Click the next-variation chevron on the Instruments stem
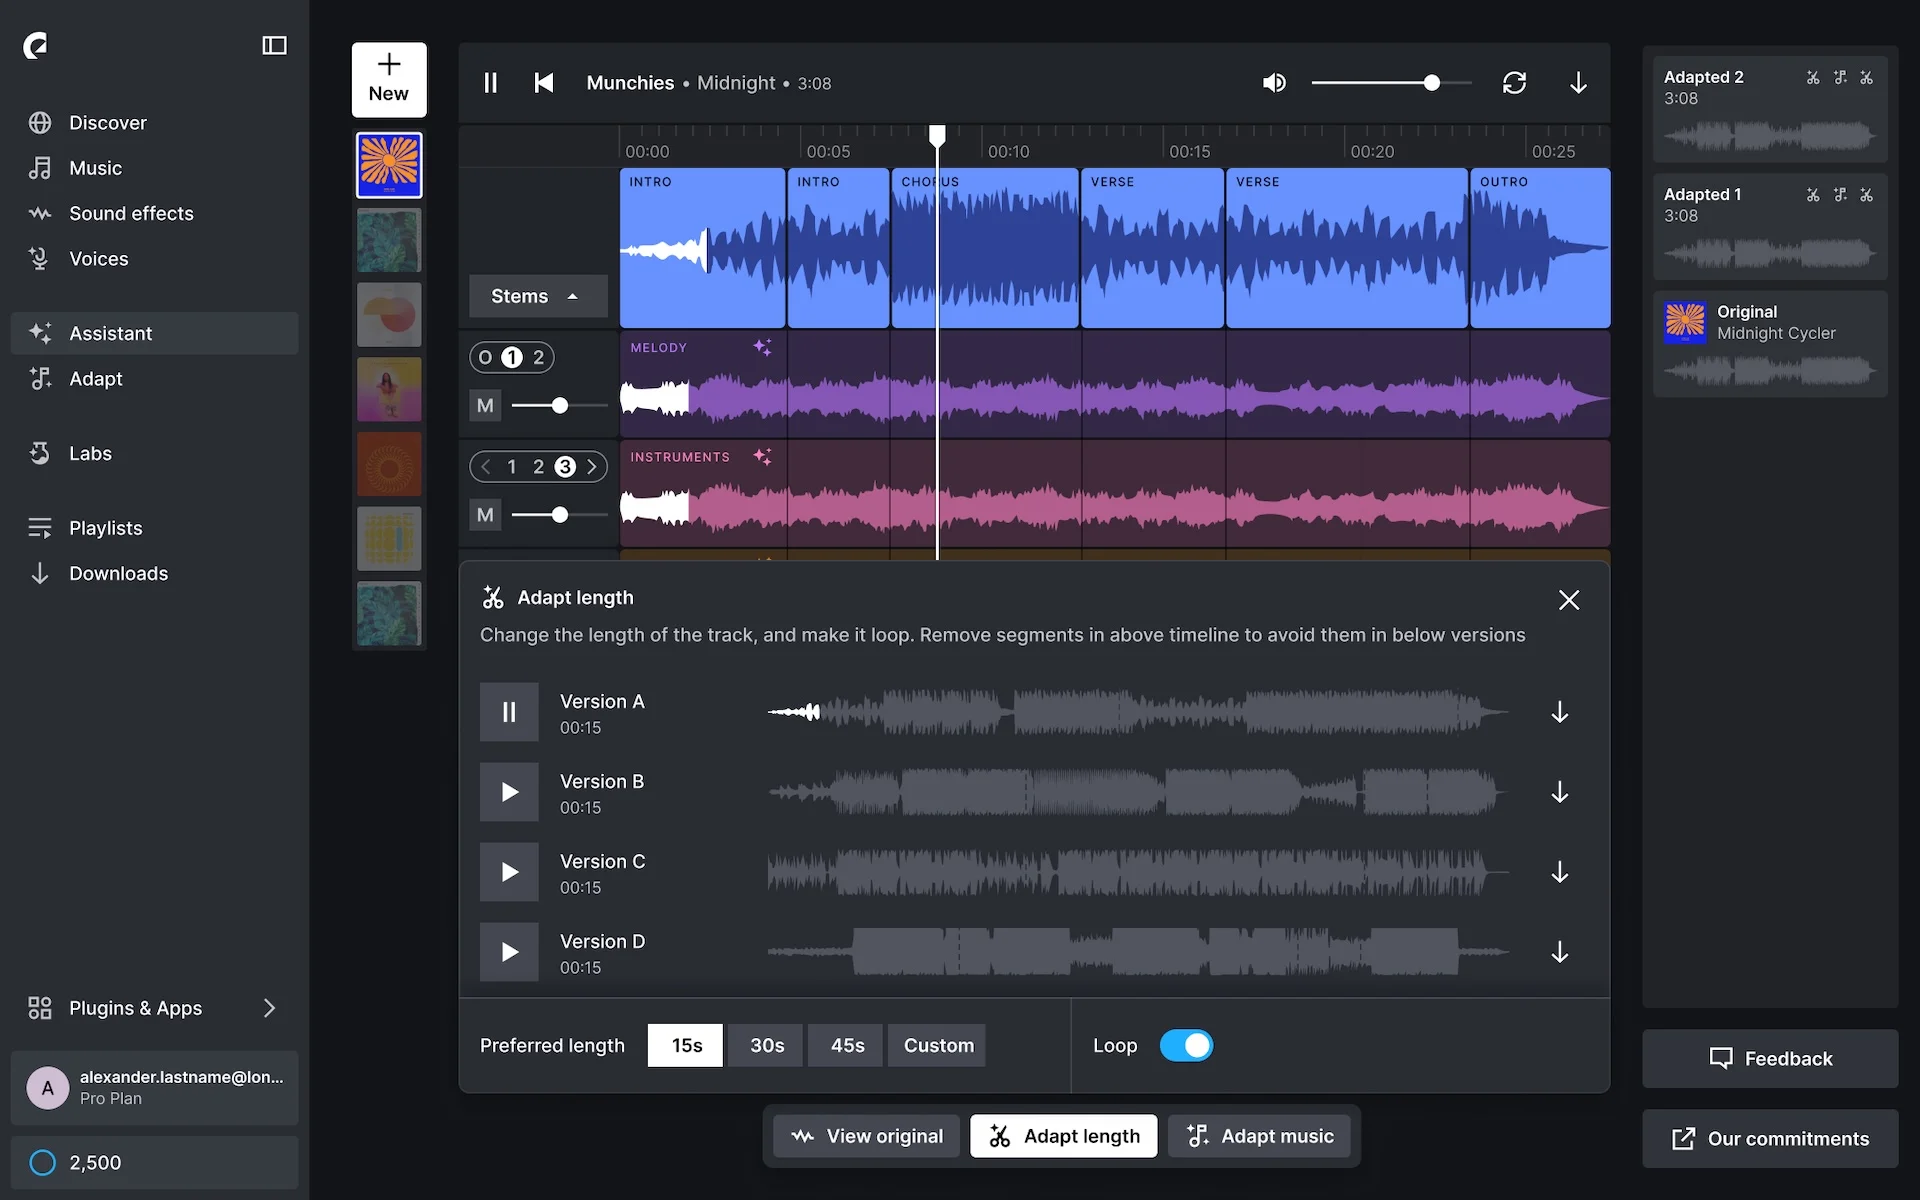The width and height of the screenshot is (1920, 1200). (x=592, y=466)
